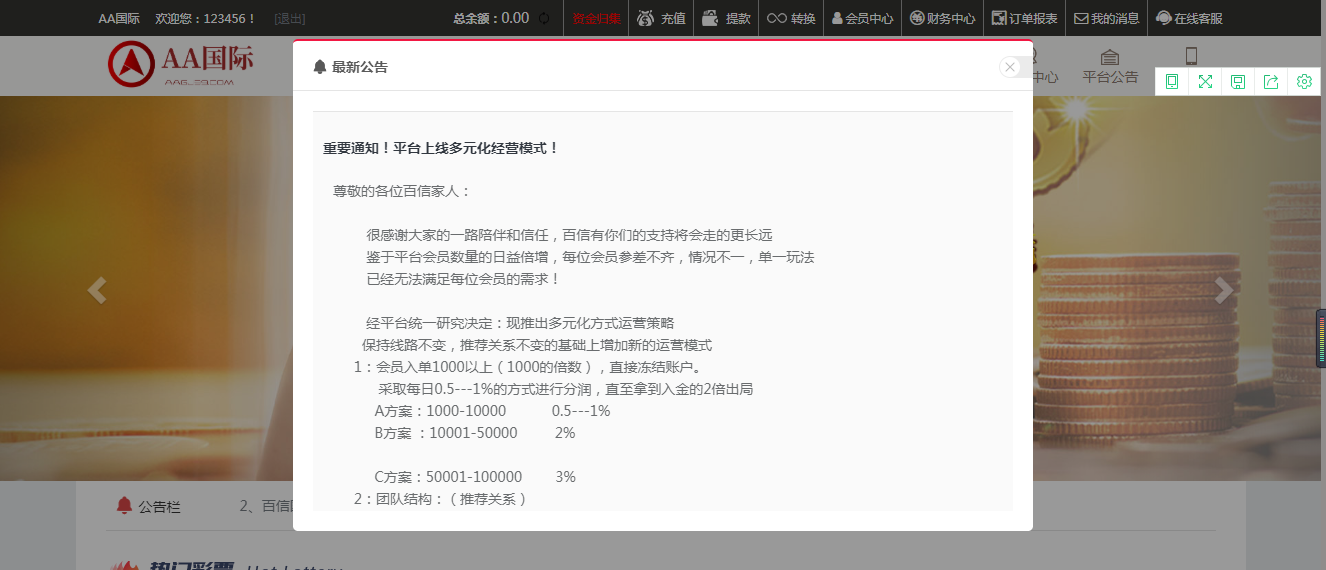Click green save icon in floating toolbar

[x=1238, y=82]
